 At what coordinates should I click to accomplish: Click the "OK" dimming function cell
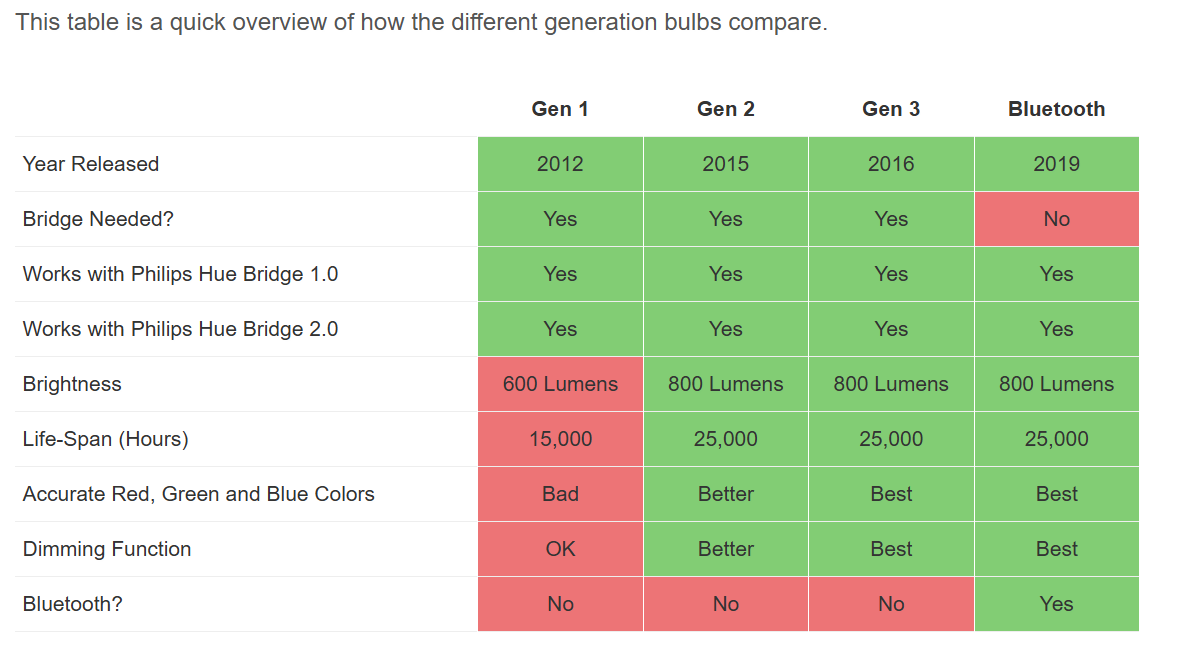click(x=560, y=549)
